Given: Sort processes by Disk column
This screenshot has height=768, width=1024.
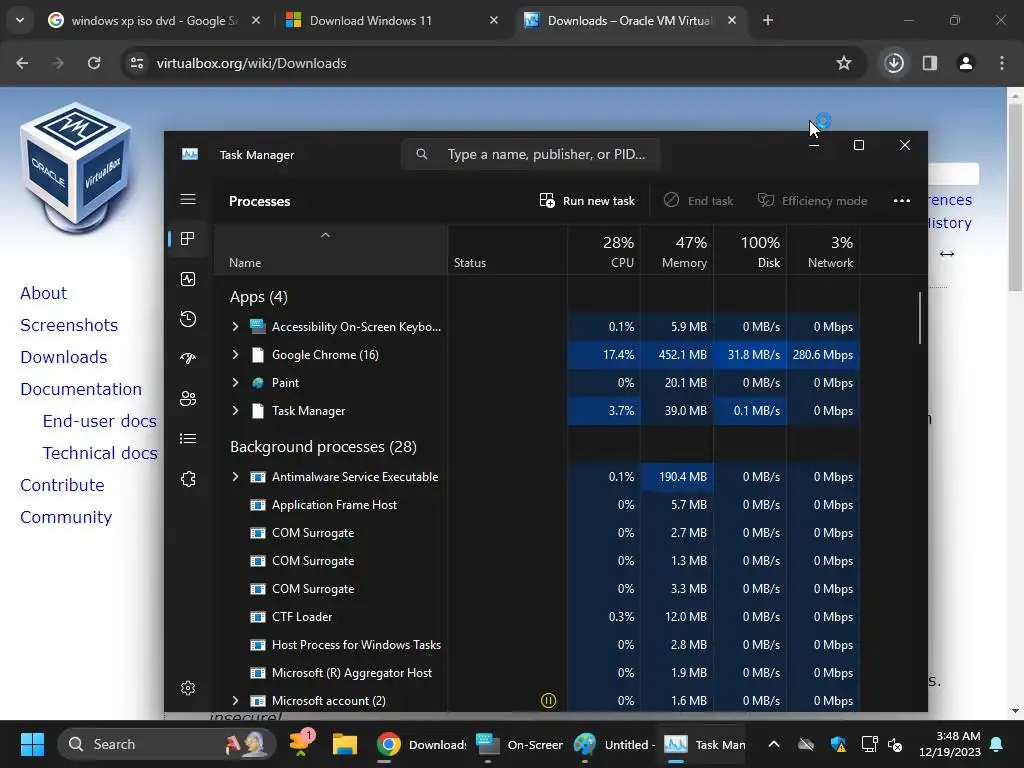Looking at the screenshot, I should click(x=750, y=251).
